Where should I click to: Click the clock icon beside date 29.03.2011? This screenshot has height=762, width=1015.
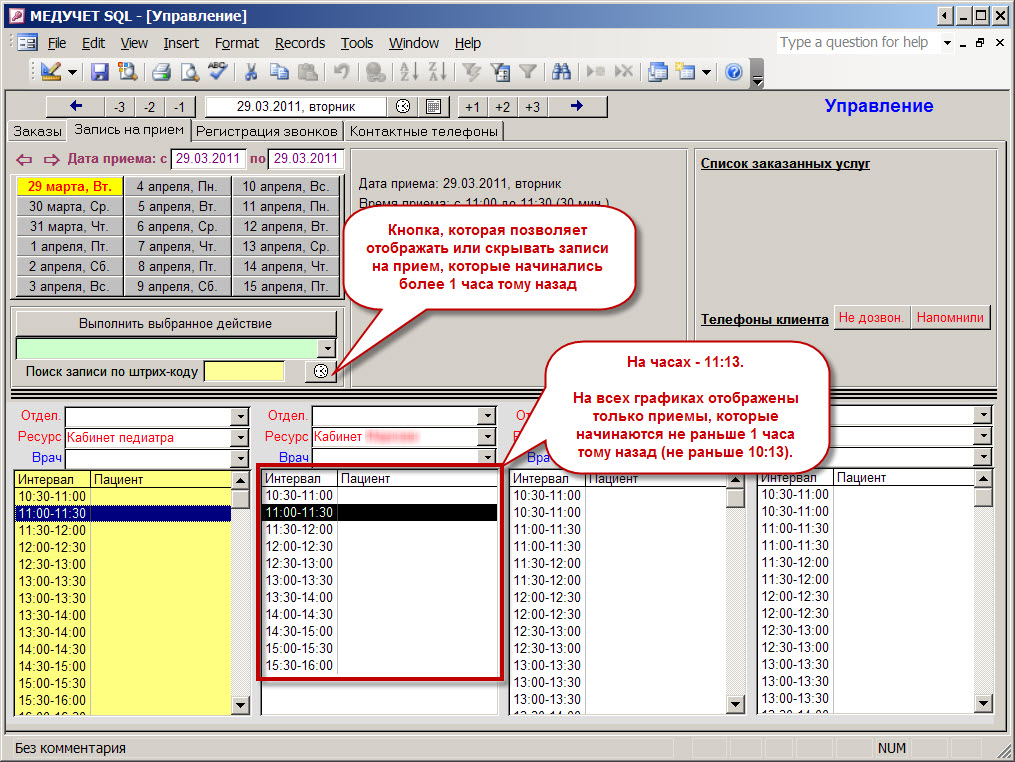pos(403,106)
